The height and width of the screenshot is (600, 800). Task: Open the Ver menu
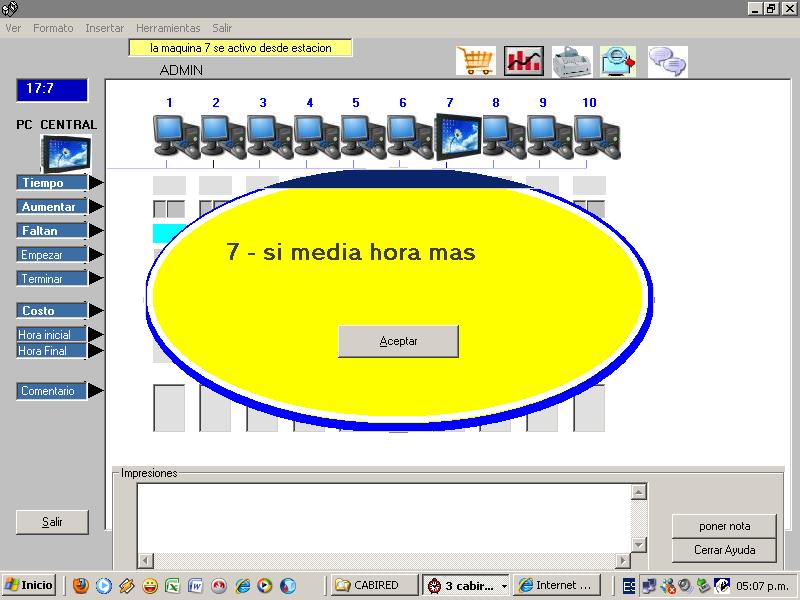pyautogui.click(x=13, y=28)
